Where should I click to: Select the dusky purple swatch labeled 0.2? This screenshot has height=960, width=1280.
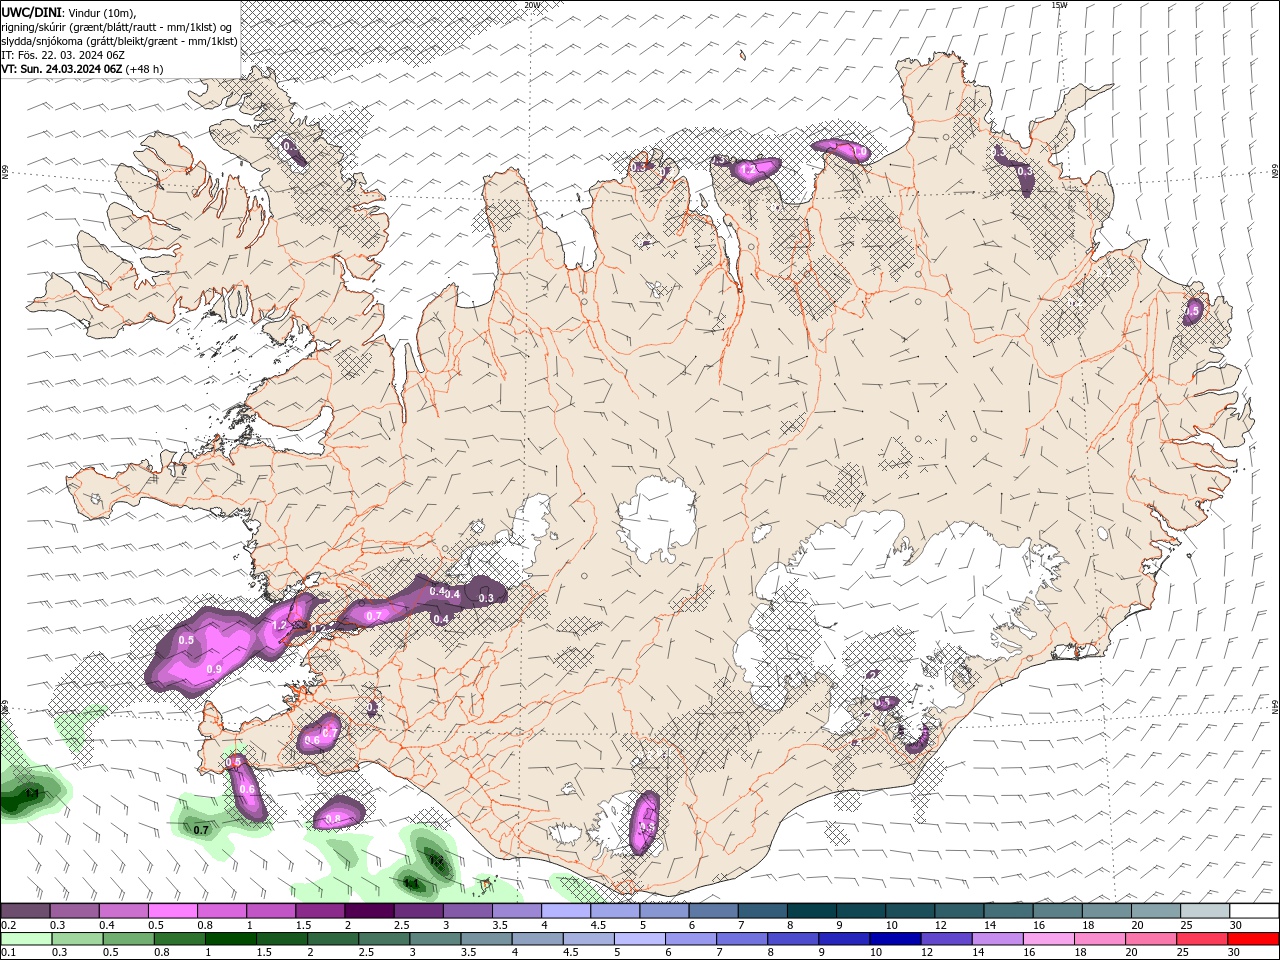coord(25,911)
